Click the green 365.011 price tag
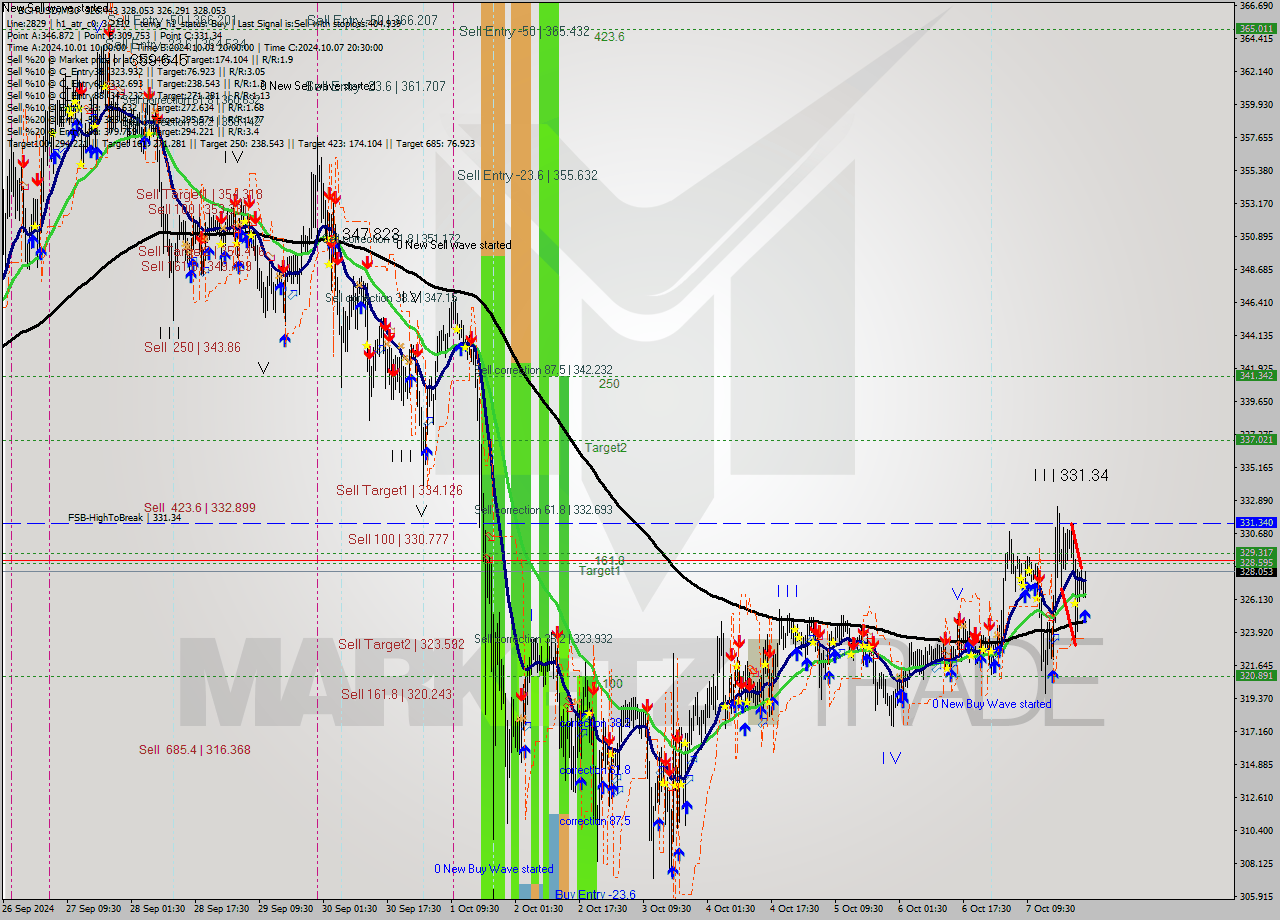The height and width of the screenshot is (920, 1280). point(1256,29)
